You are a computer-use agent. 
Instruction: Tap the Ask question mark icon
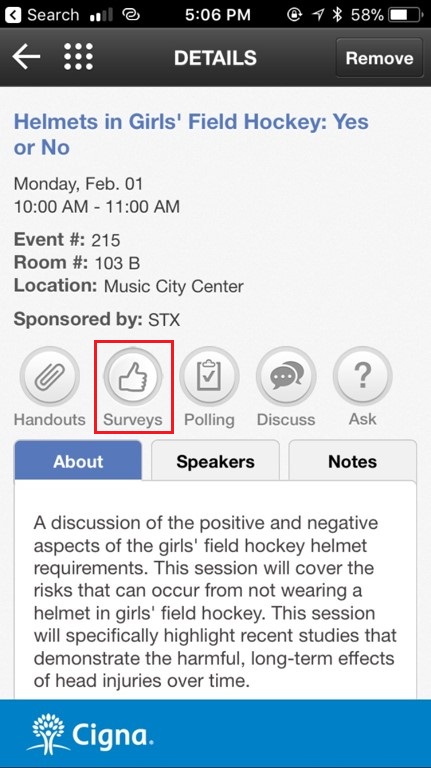tap(362, 377)
